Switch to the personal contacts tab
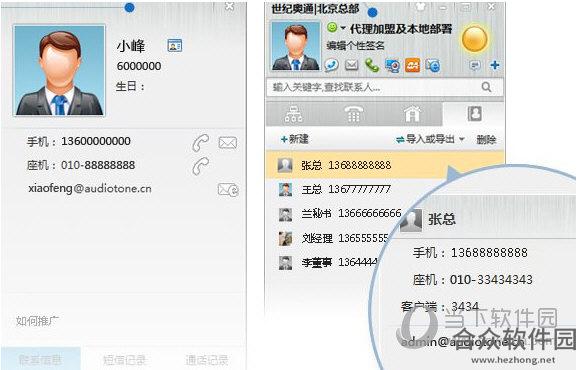The image size is (581, 370). [474, 114]
